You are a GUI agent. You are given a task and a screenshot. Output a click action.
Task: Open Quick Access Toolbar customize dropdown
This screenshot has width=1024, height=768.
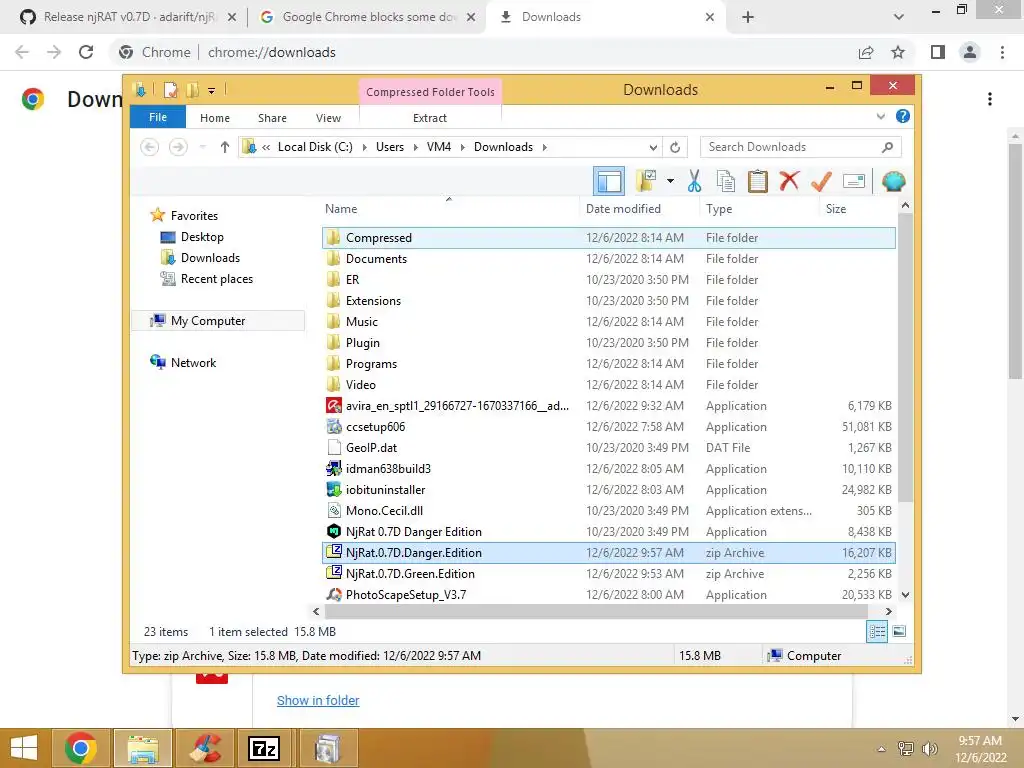coord(212,90)
